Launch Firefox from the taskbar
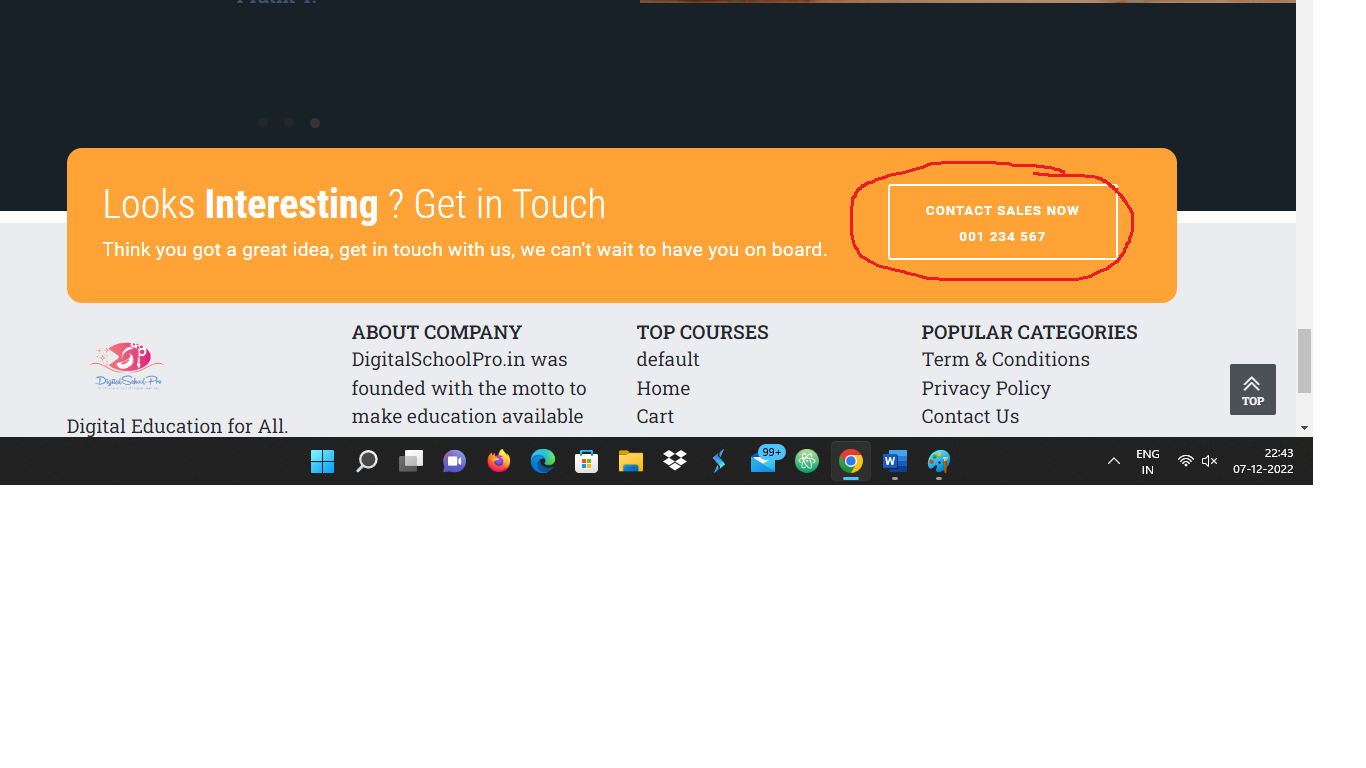 tap(498, 461)
